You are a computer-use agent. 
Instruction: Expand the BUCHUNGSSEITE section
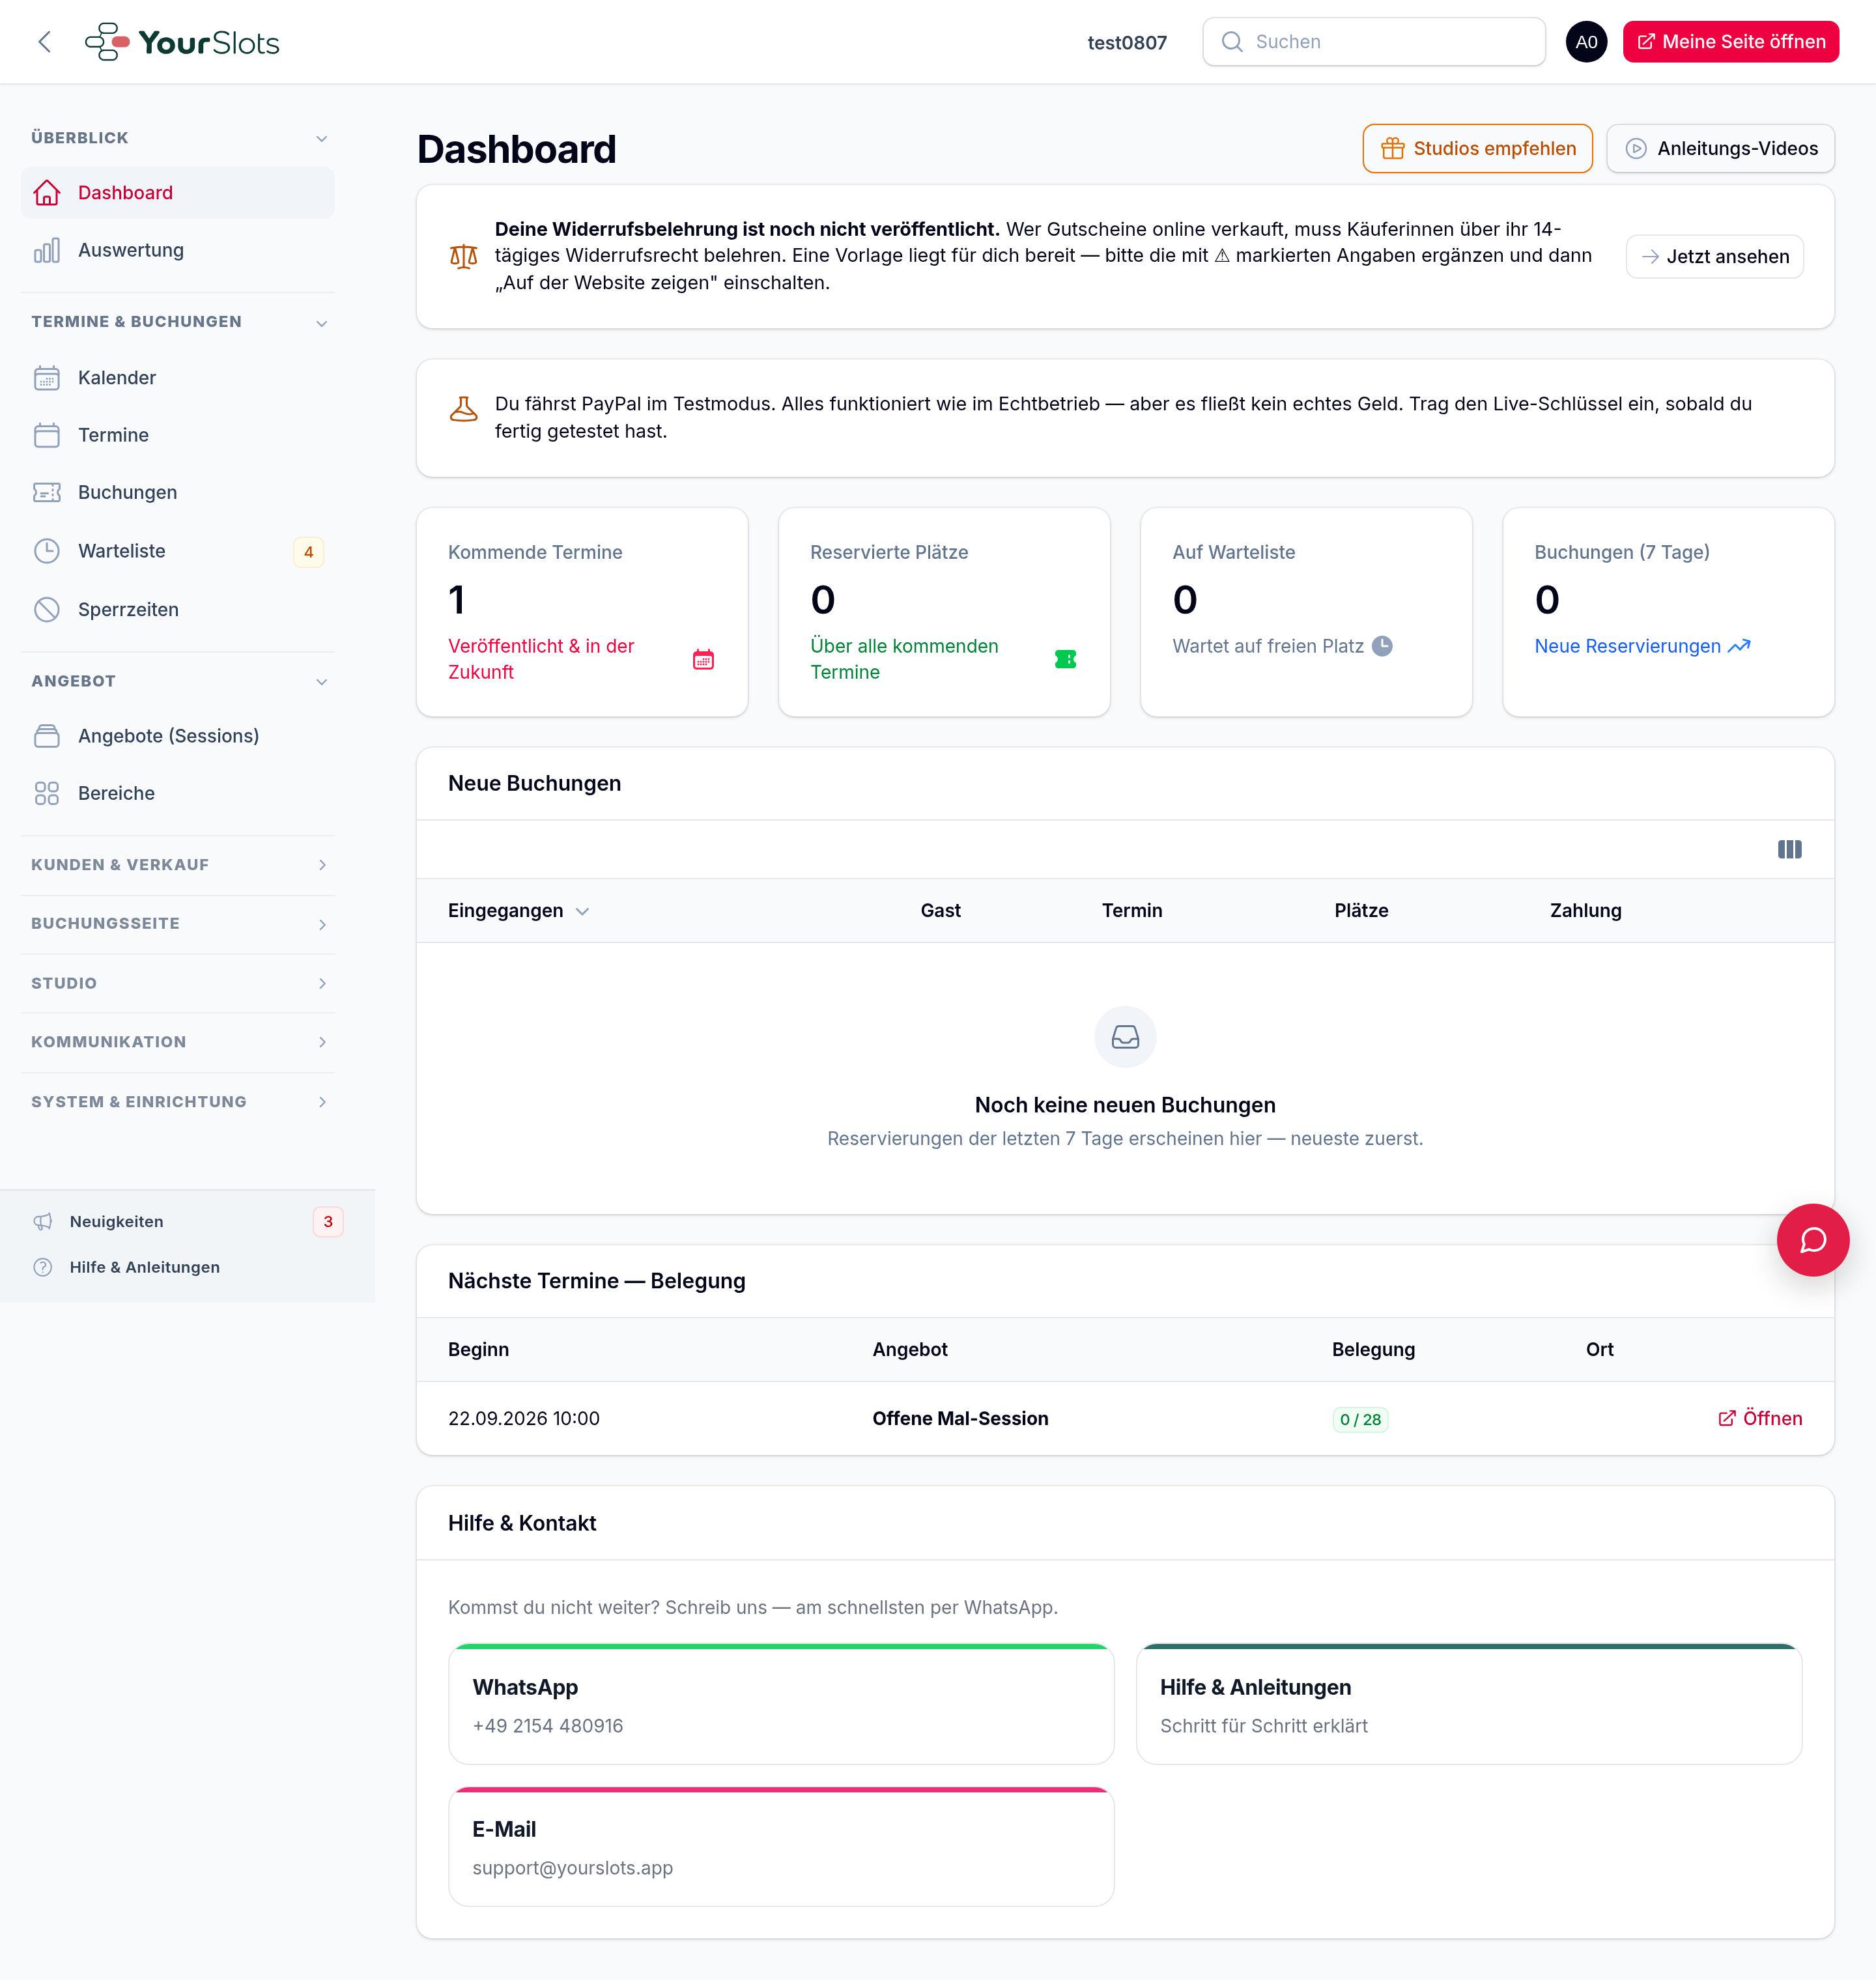[178, 923]
